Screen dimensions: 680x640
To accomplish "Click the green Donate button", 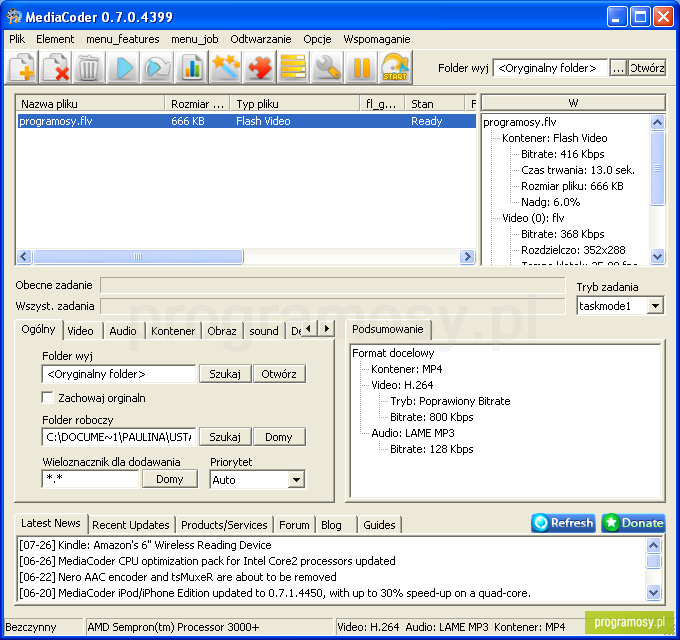I will click(633, 523).
